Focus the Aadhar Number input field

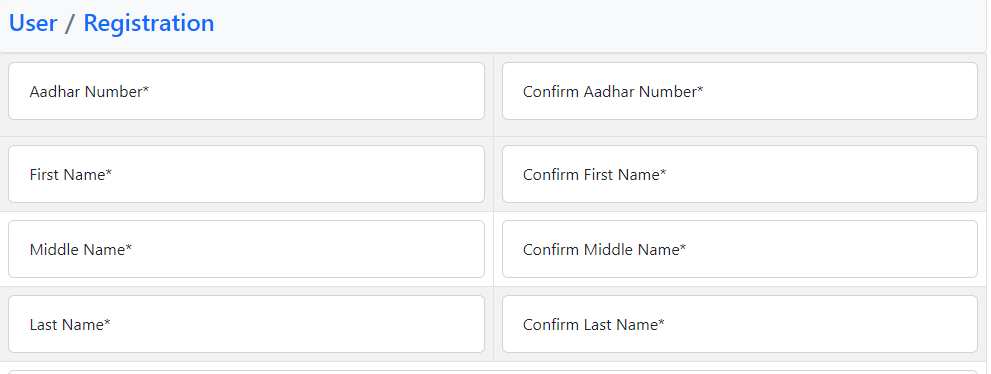[246, 91]
